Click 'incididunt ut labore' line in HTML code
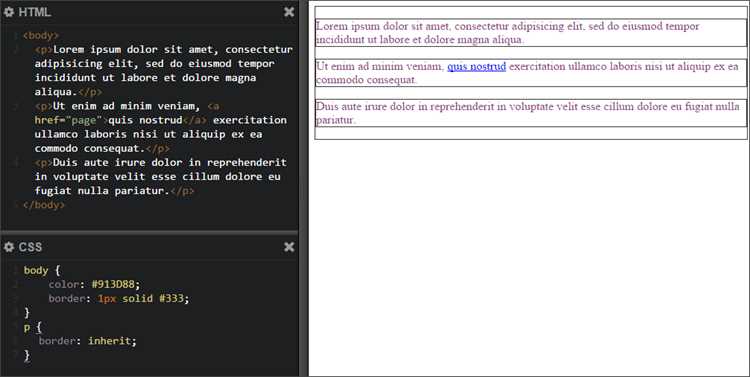This screenshot has height=377, width=750. 145,78
